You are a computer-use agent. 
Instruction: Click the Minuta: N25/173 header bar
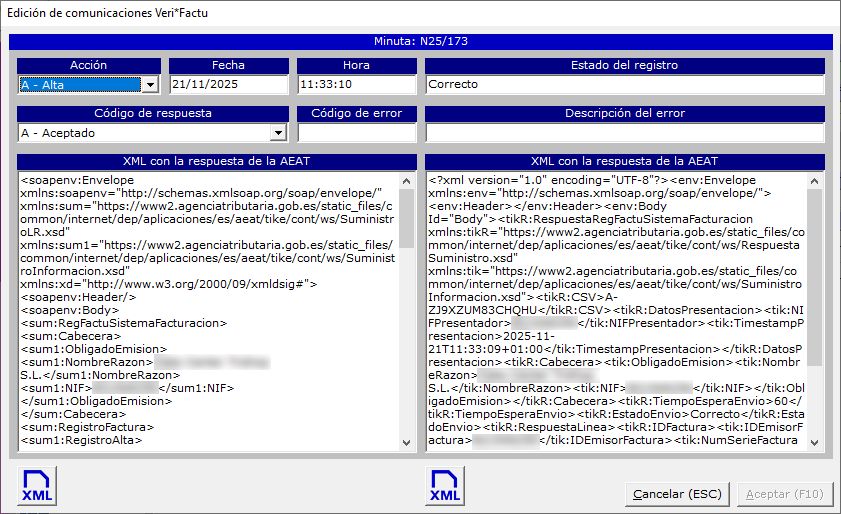[x=420, y=42]
